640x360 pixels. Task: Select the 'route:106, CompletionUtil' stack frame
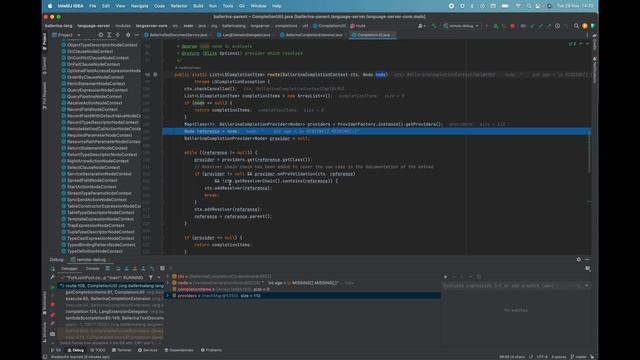[x=111, y=286]
